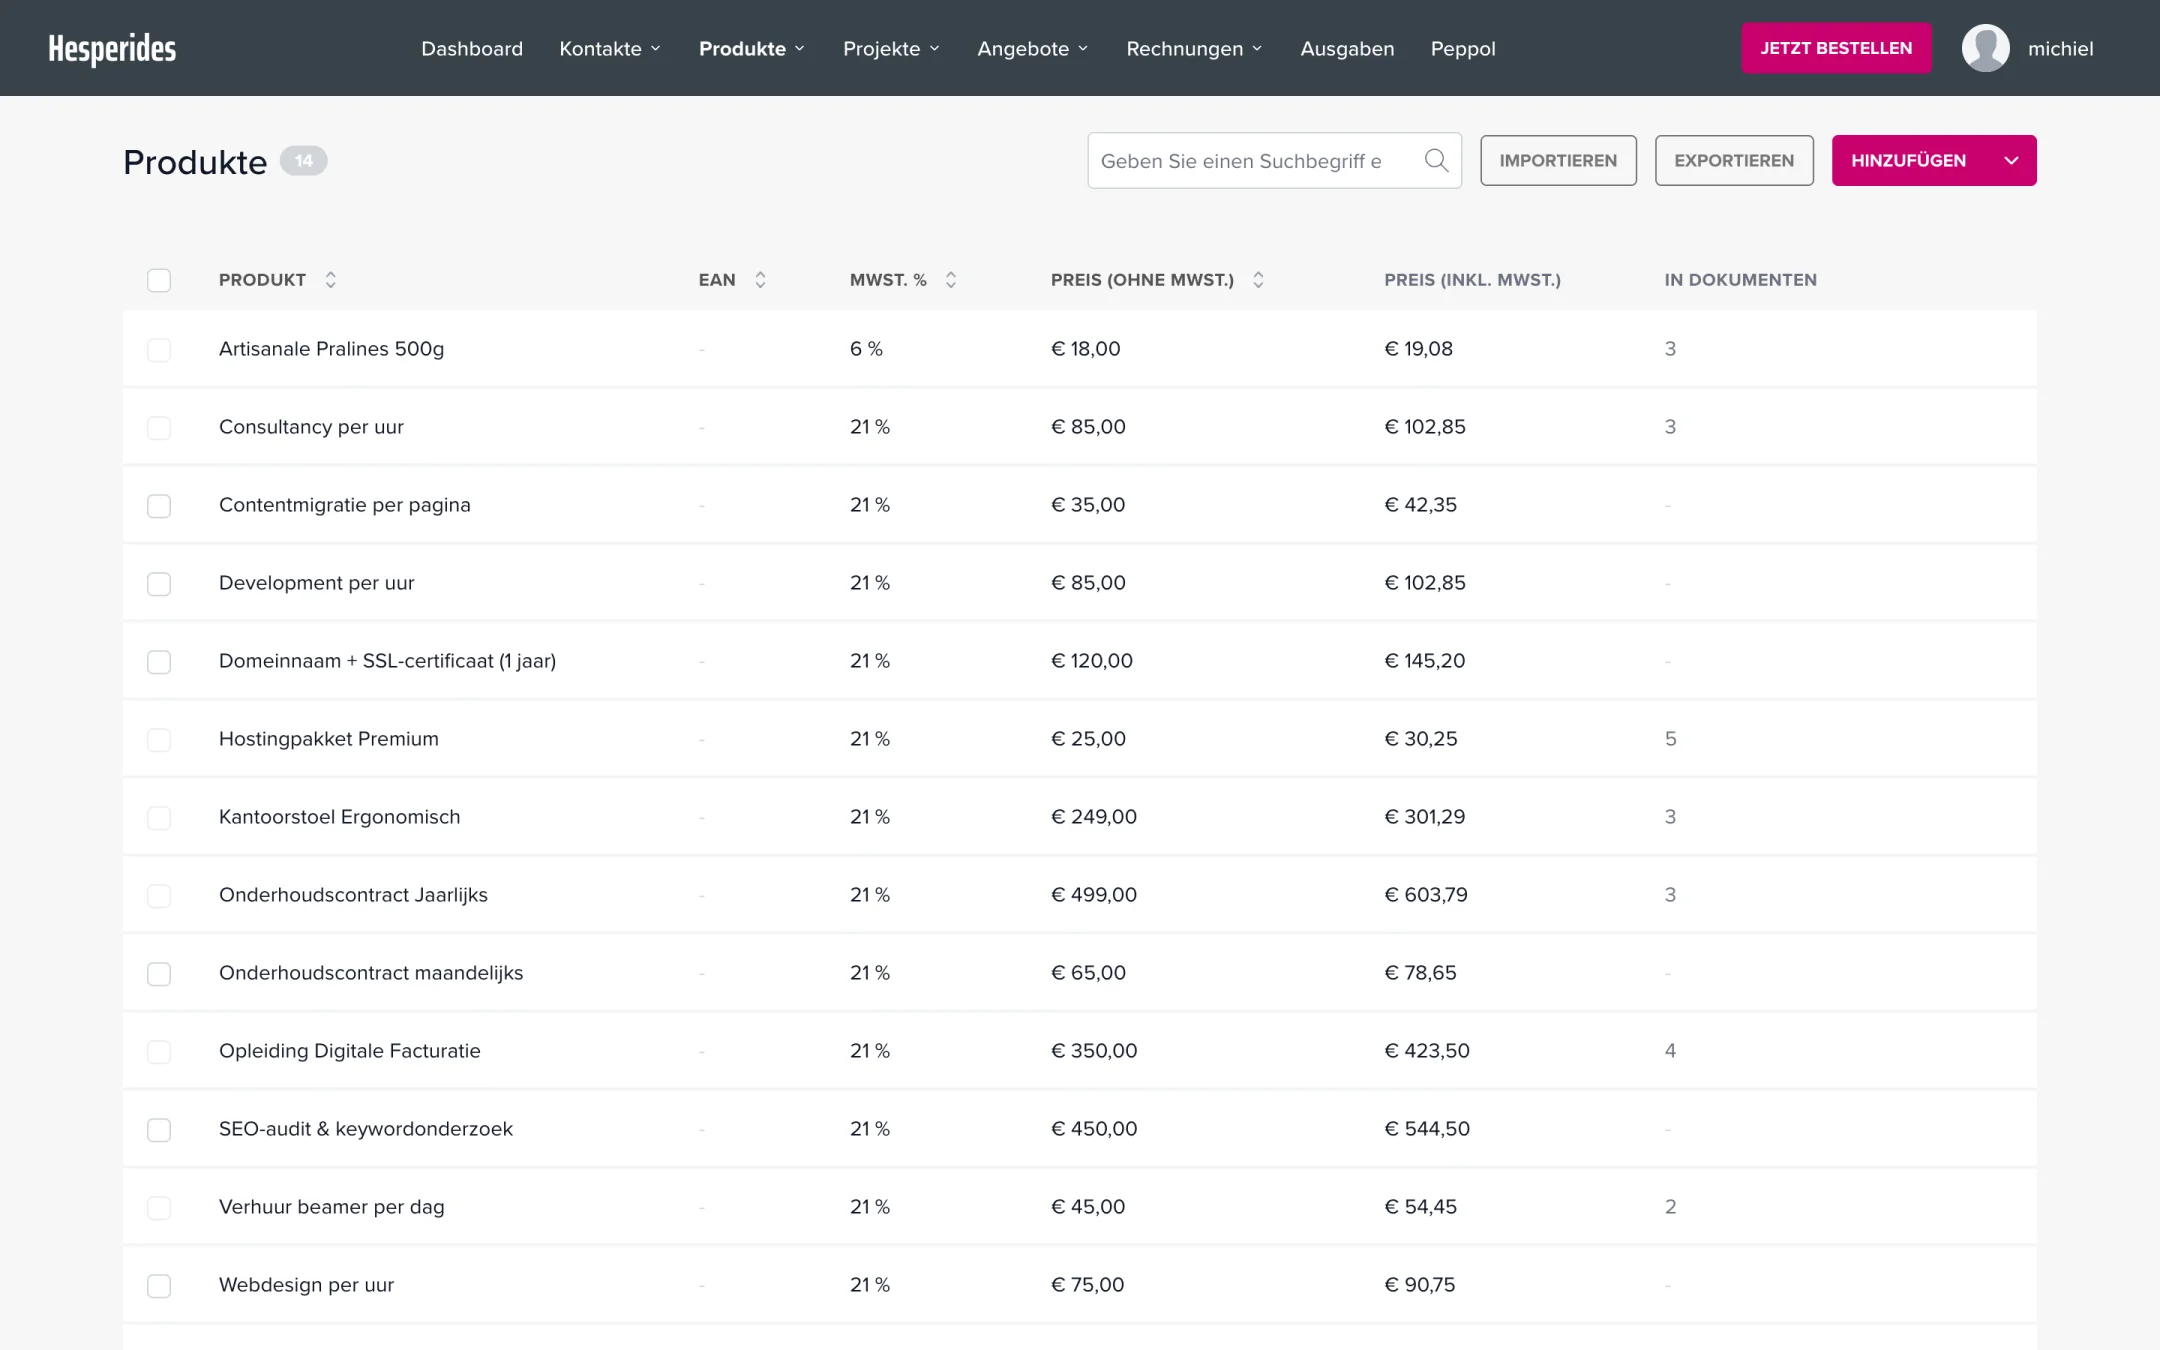Open michiel user avatar
2160x1350 pixels.
1985,48
